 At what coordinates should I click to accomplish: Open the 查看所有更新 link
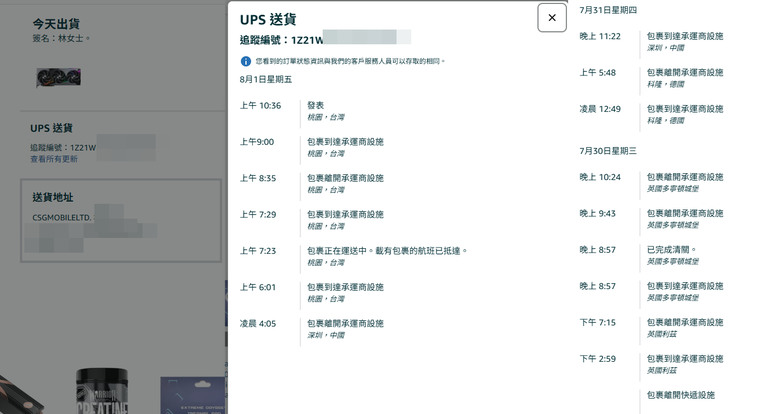(54, 159)
